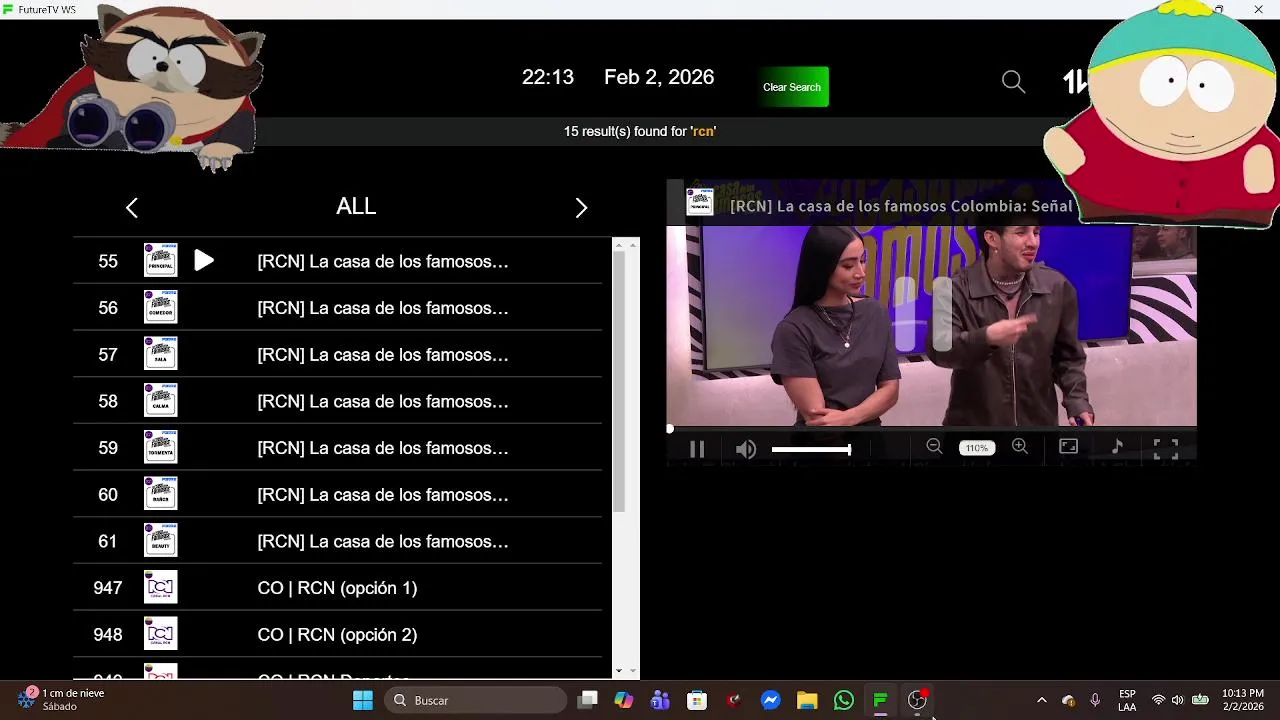Click Clear Search green button
The width and height of the screenshot is (1280, 720).
point(792,87)
